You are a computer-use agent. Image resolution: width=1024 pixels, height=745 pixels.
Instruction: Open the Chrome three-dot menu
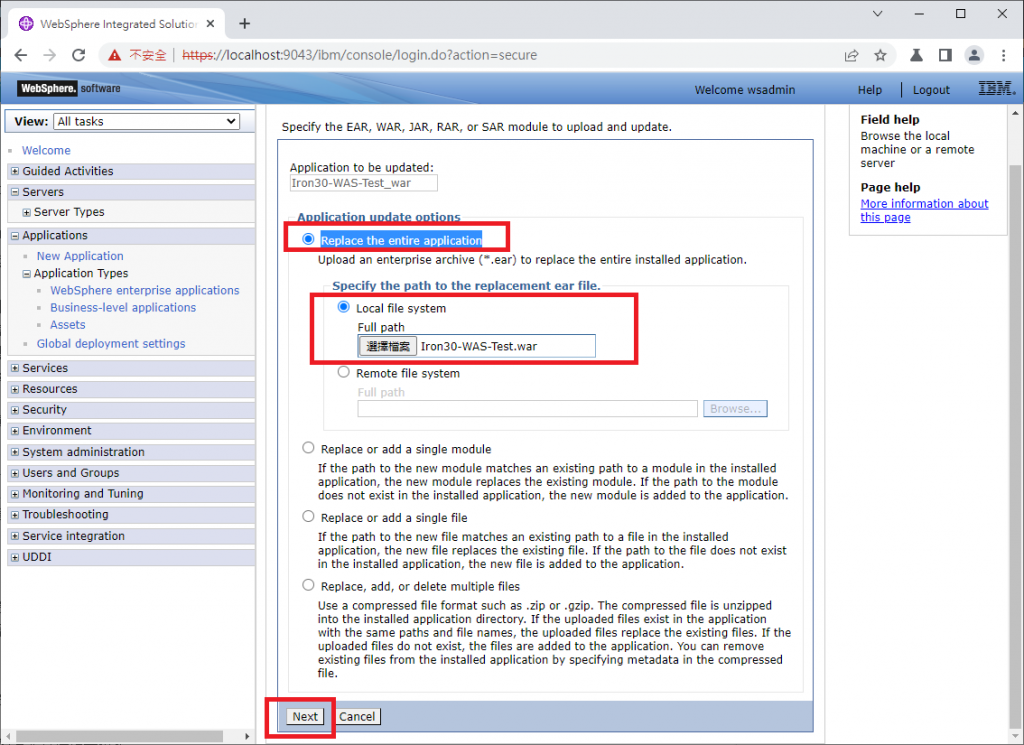click(x=1004, y=55)
